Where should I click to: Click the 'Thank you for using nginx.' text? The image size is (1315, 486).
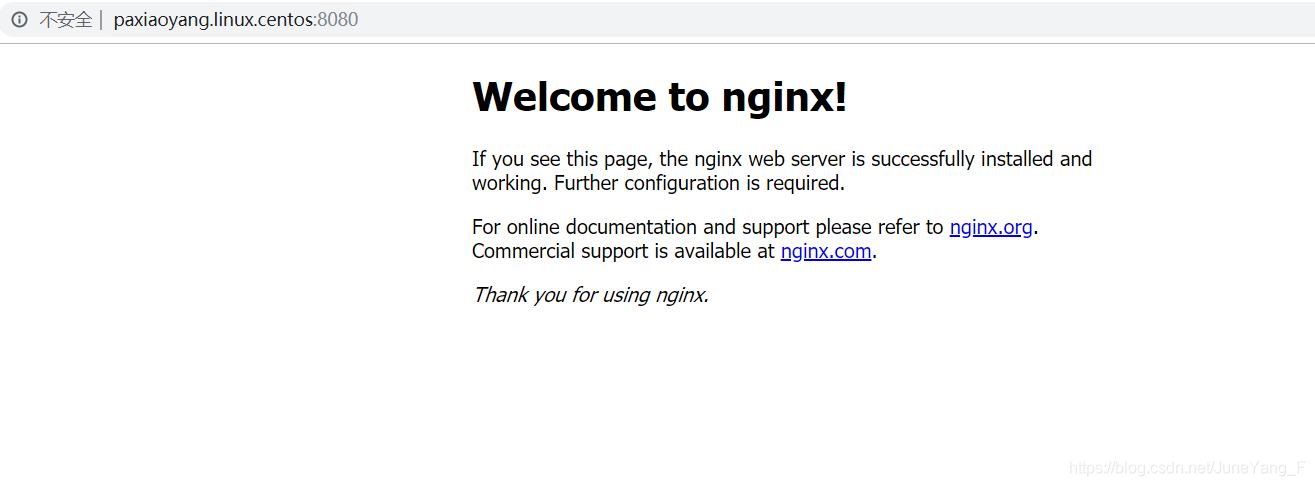(590, 295)
